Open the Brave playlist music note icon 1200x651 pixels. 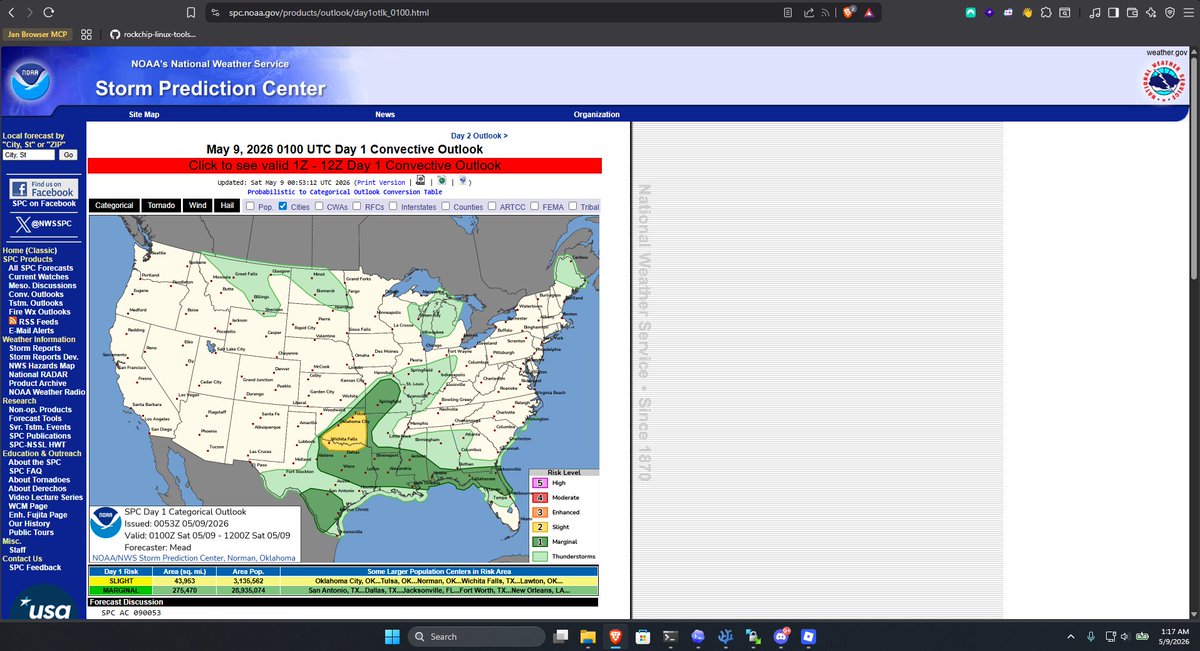(x=1095, y=13)
